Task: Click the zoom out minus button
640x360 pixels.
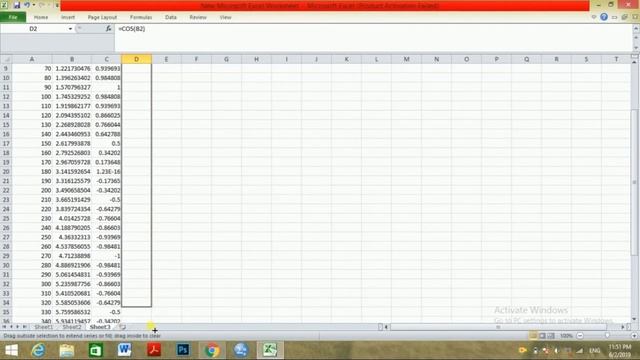Action: 580,336
